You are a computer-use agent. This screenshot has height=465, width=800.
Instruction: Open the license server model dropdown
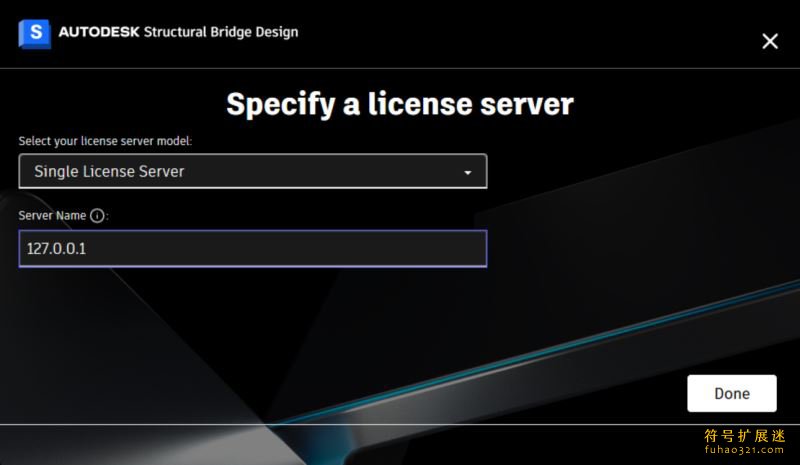pos(253,172)
